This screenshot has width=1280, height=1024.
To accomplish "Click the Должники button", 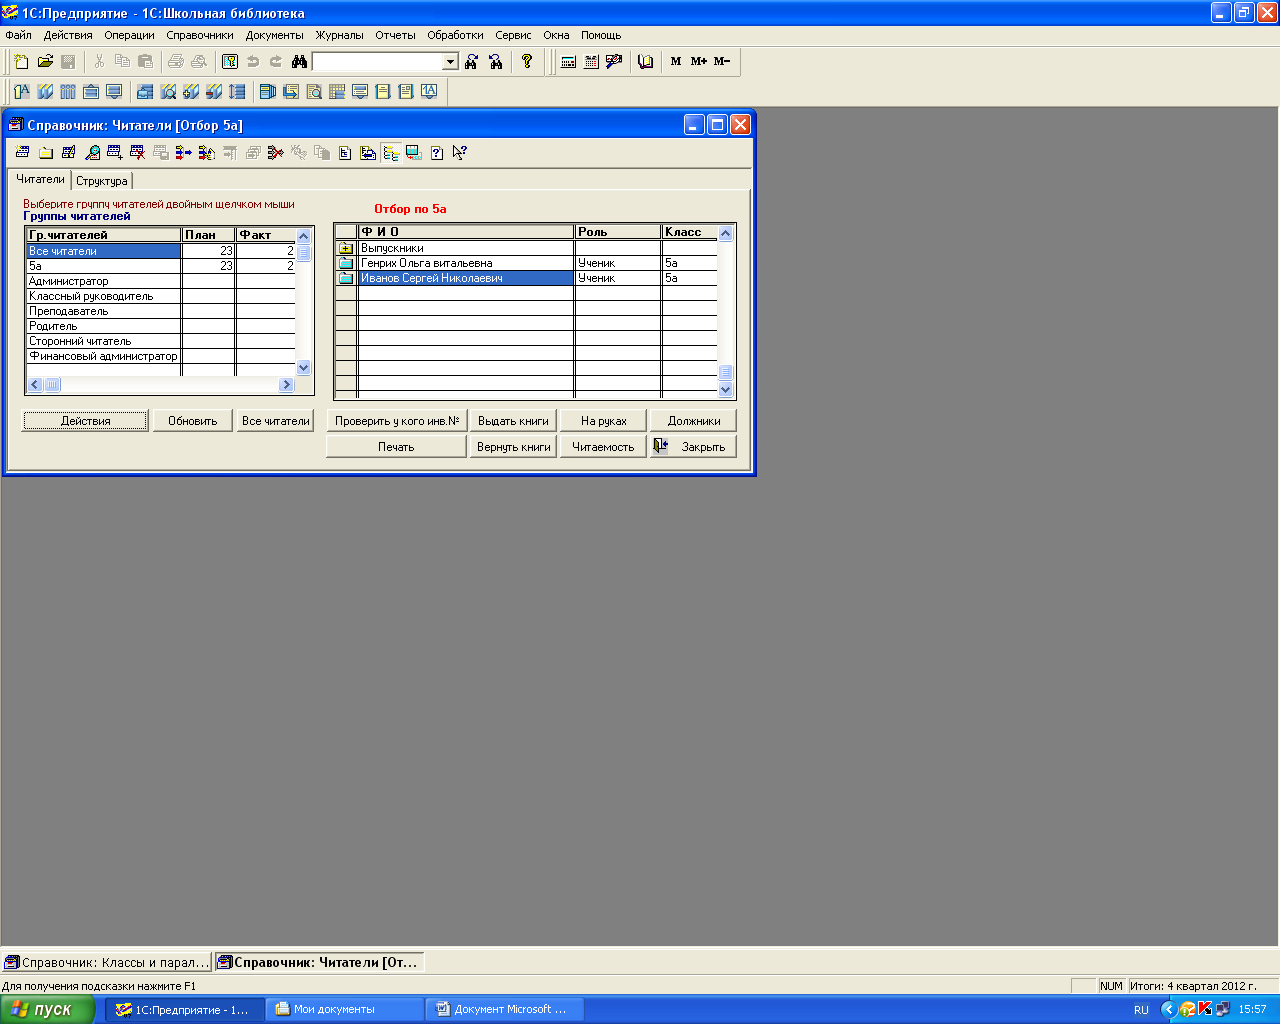I will click(693, 421).
